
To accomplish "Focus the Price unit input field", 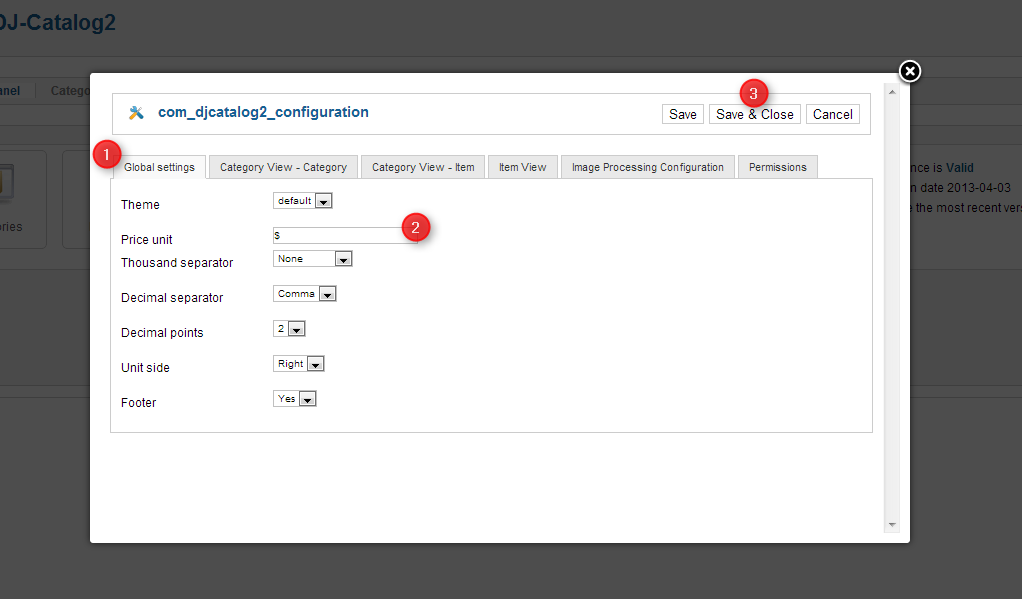I will [x=344, y=235].
